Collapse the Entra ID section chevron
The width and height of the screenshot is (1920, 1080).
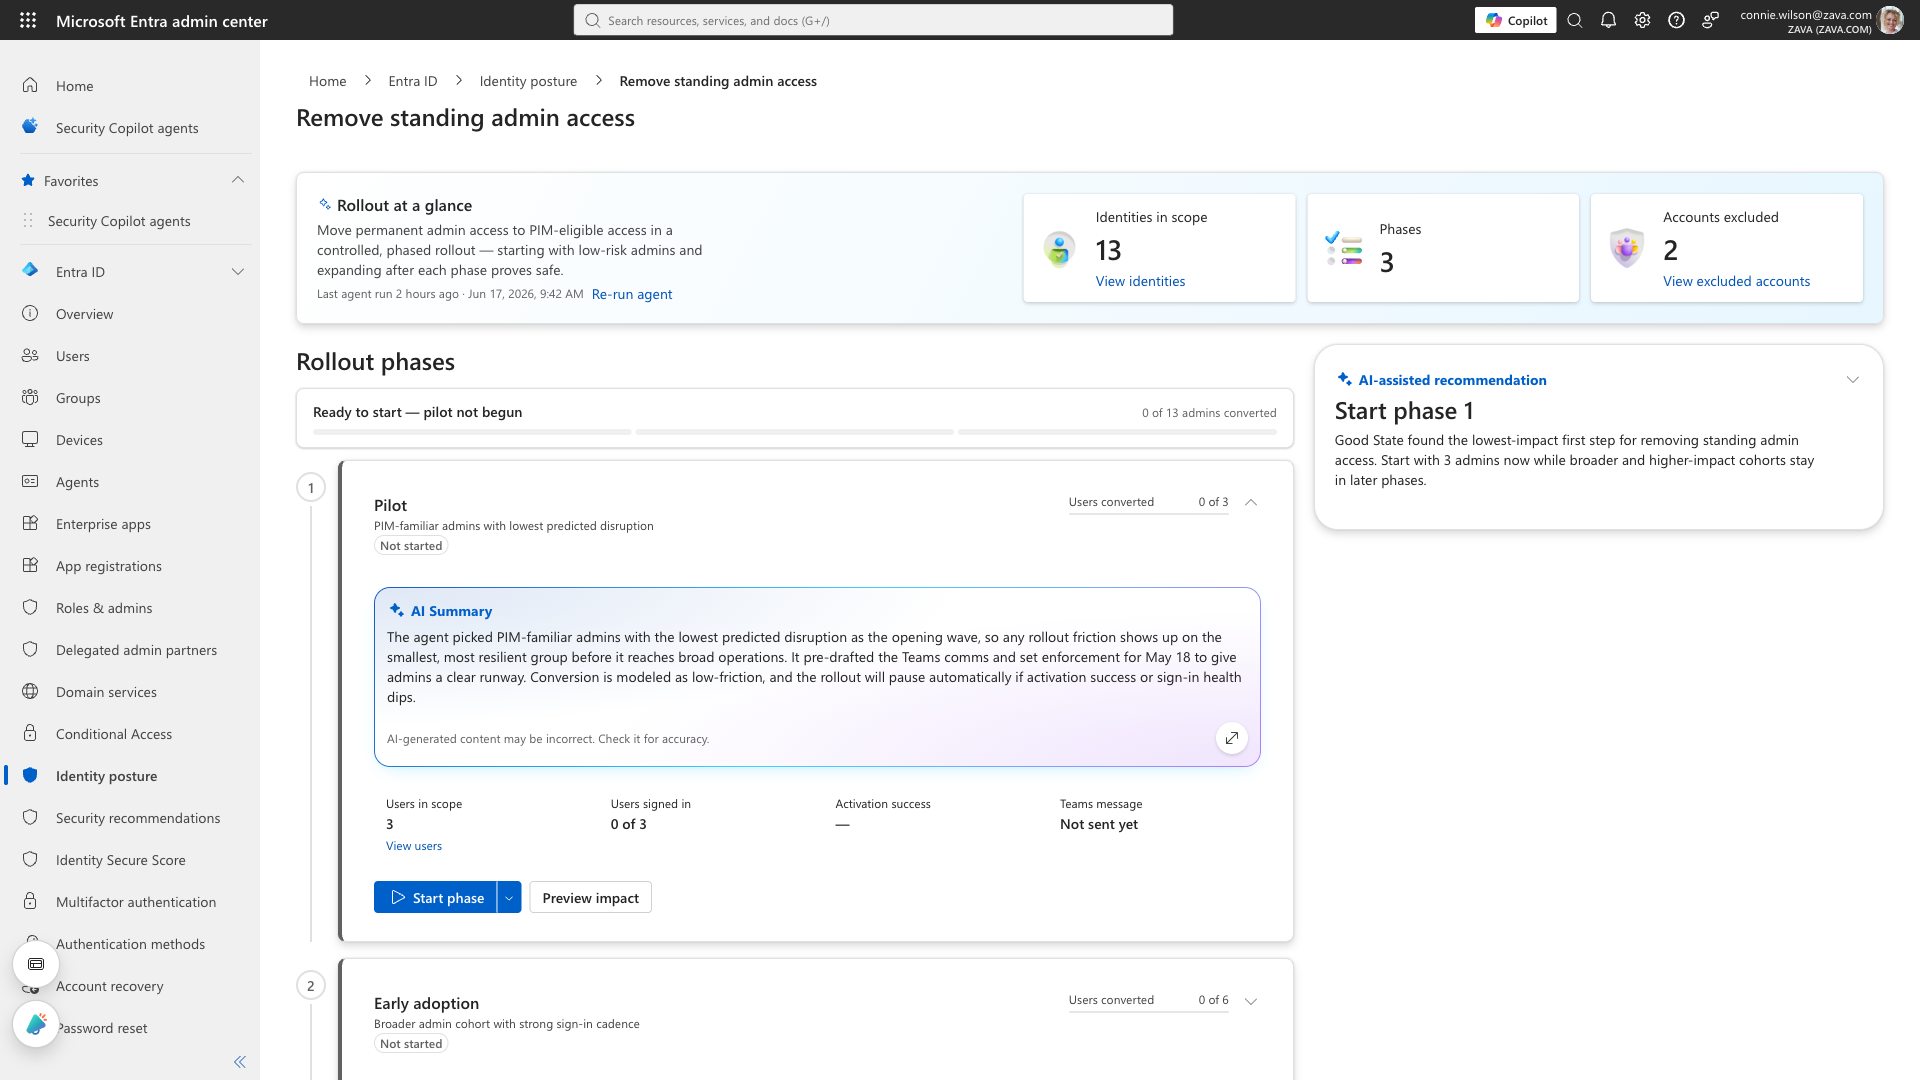pyautogui.click(x=237, y=272)
